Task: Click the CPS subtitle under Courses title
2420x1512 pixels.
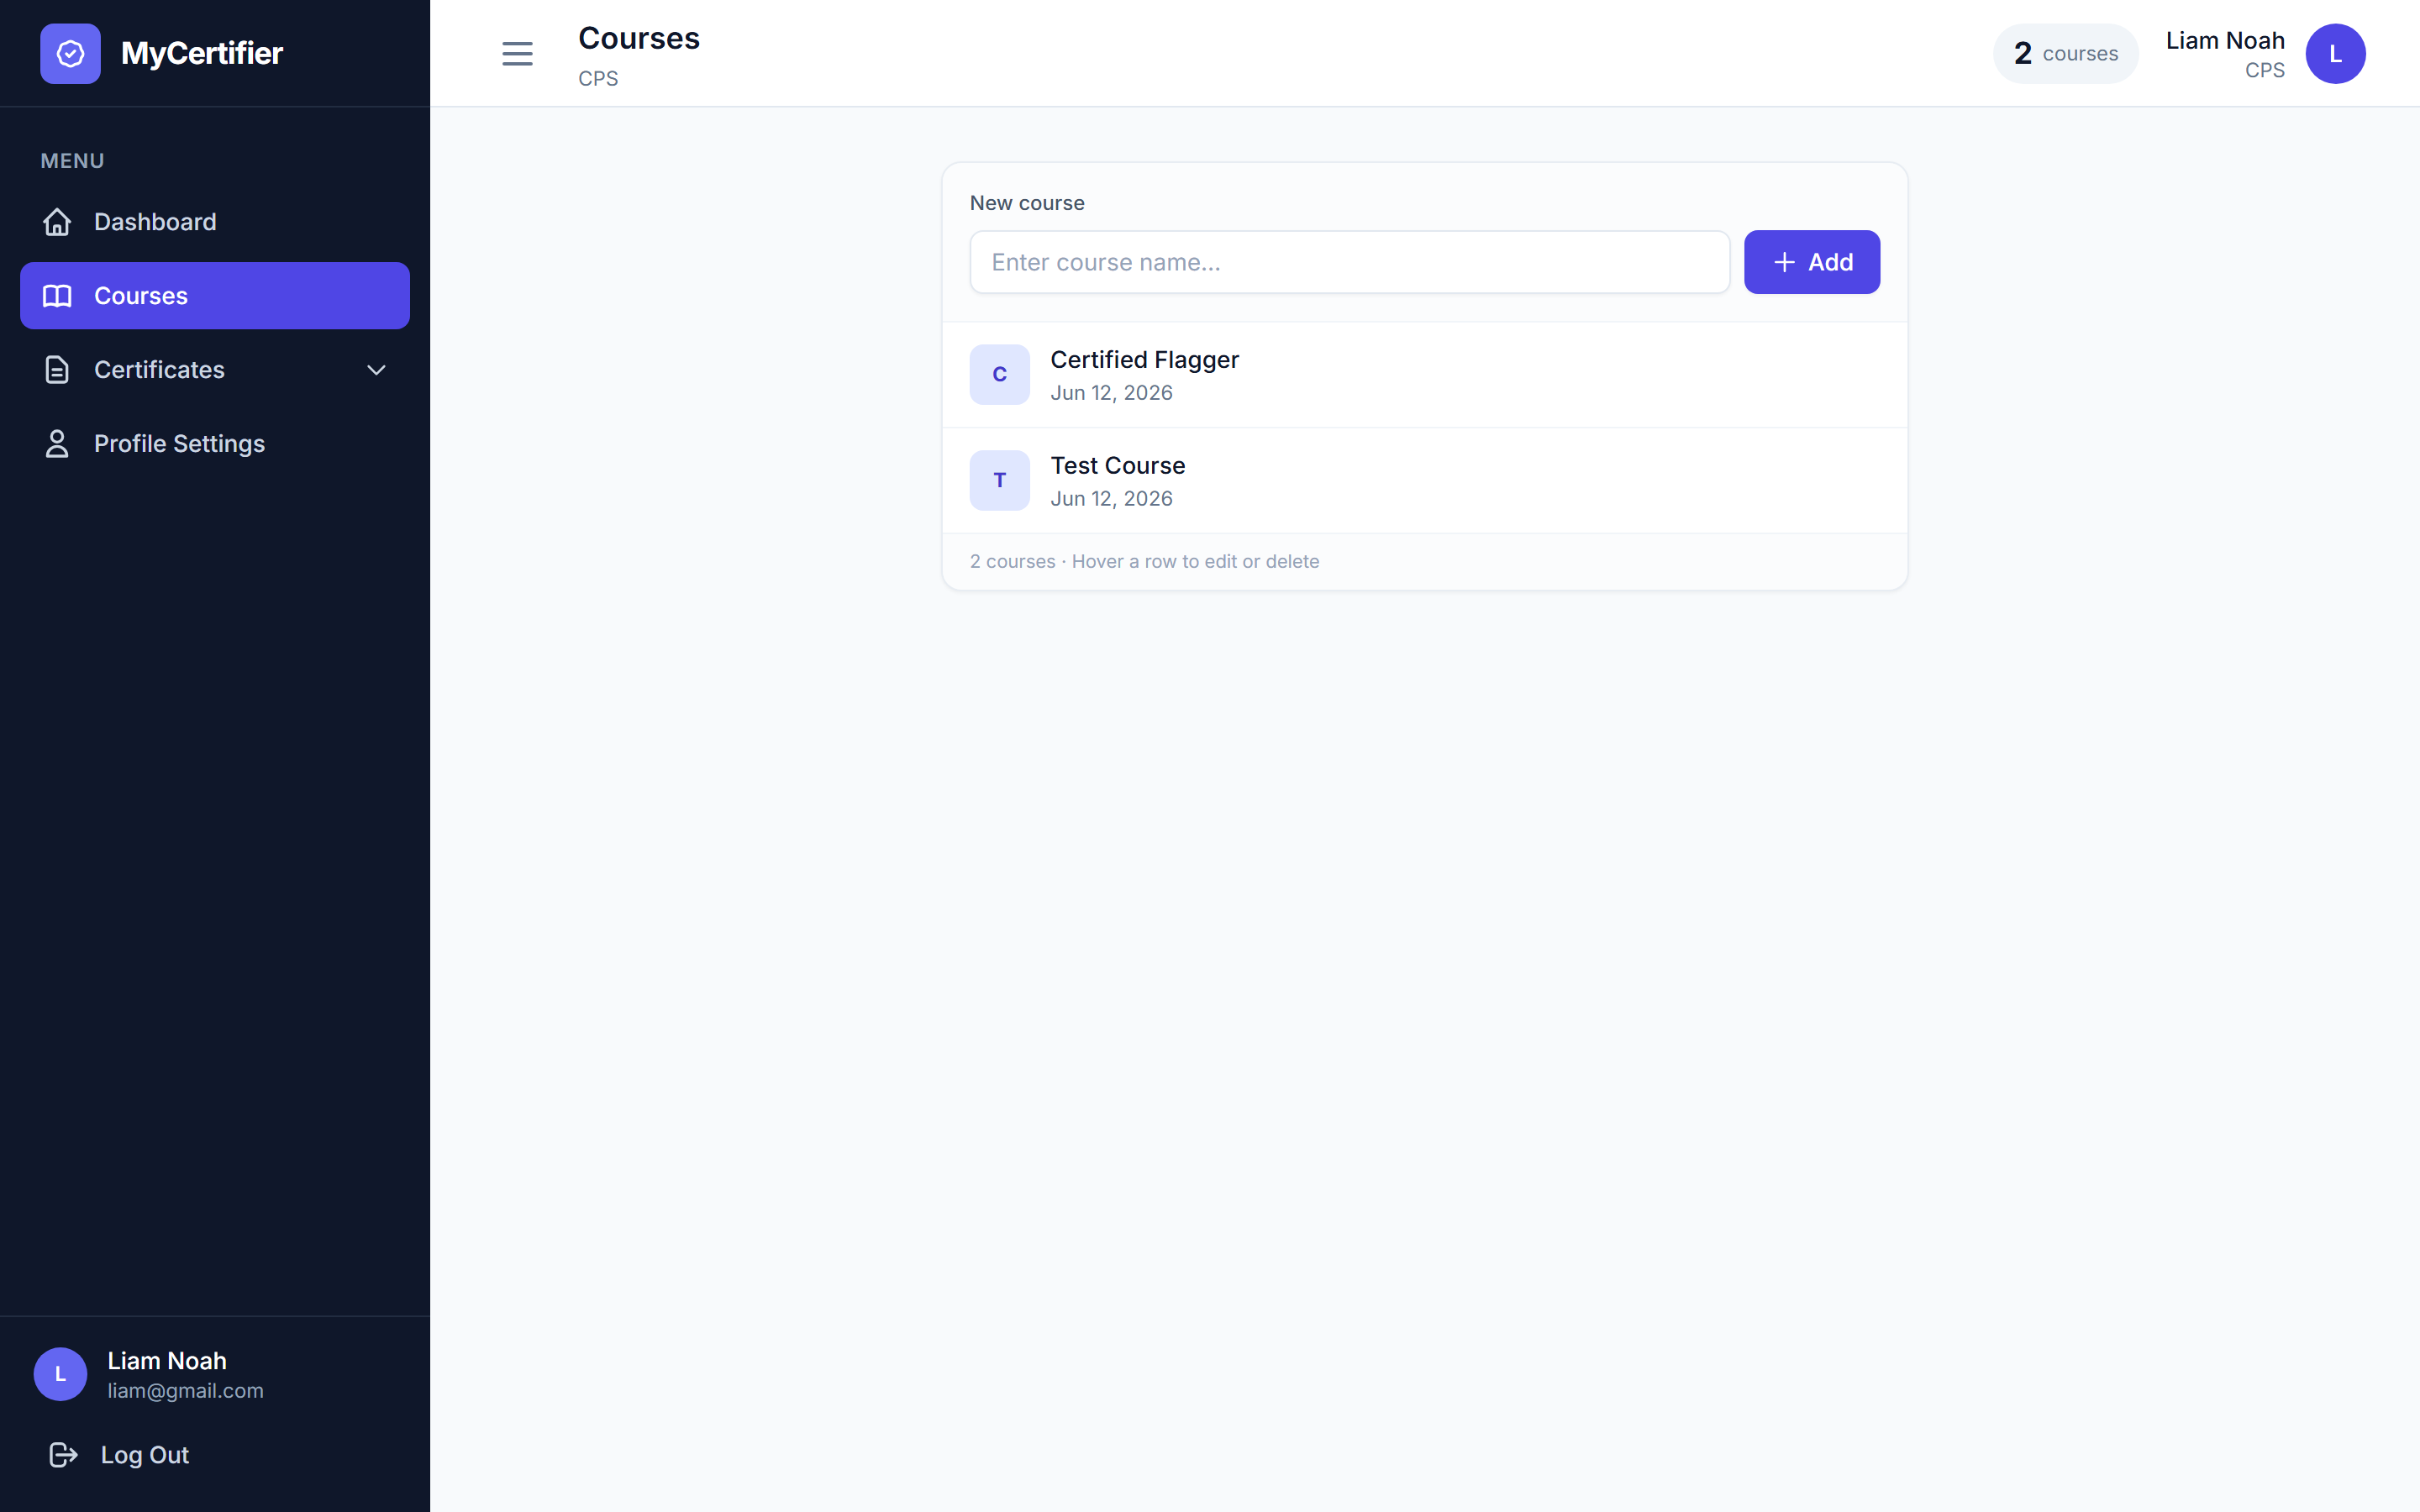Action: pyautogui.click(x=598, y=78)
